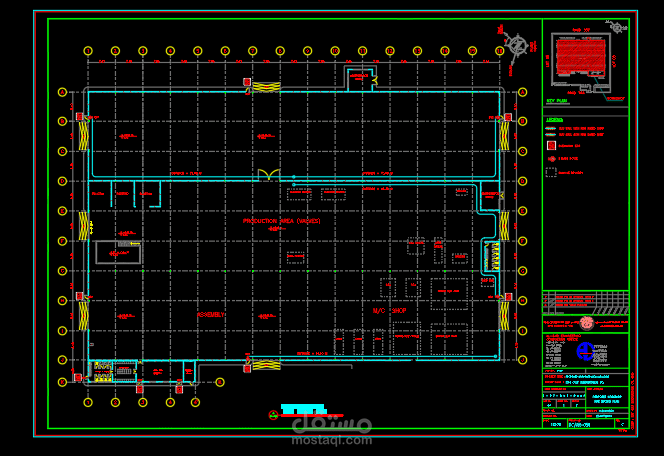Screen dimensions: 664x456
Task: Select the central double door symbol
Action: (269, 174)
